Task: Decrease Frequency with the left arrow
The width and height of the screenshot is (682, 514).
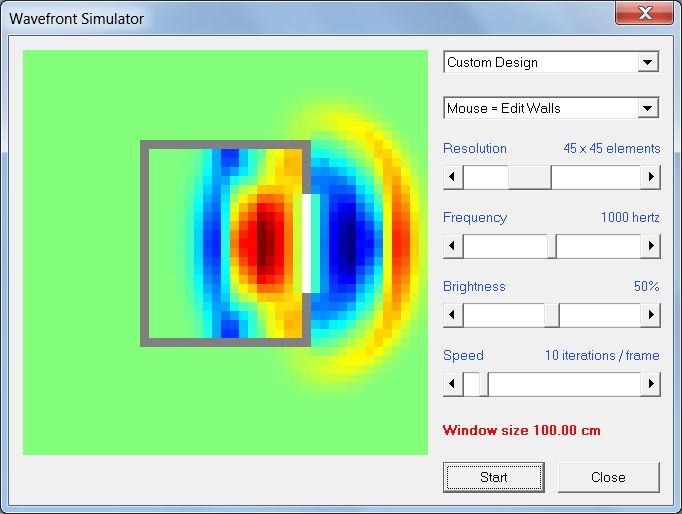Action: click(453, 246)
